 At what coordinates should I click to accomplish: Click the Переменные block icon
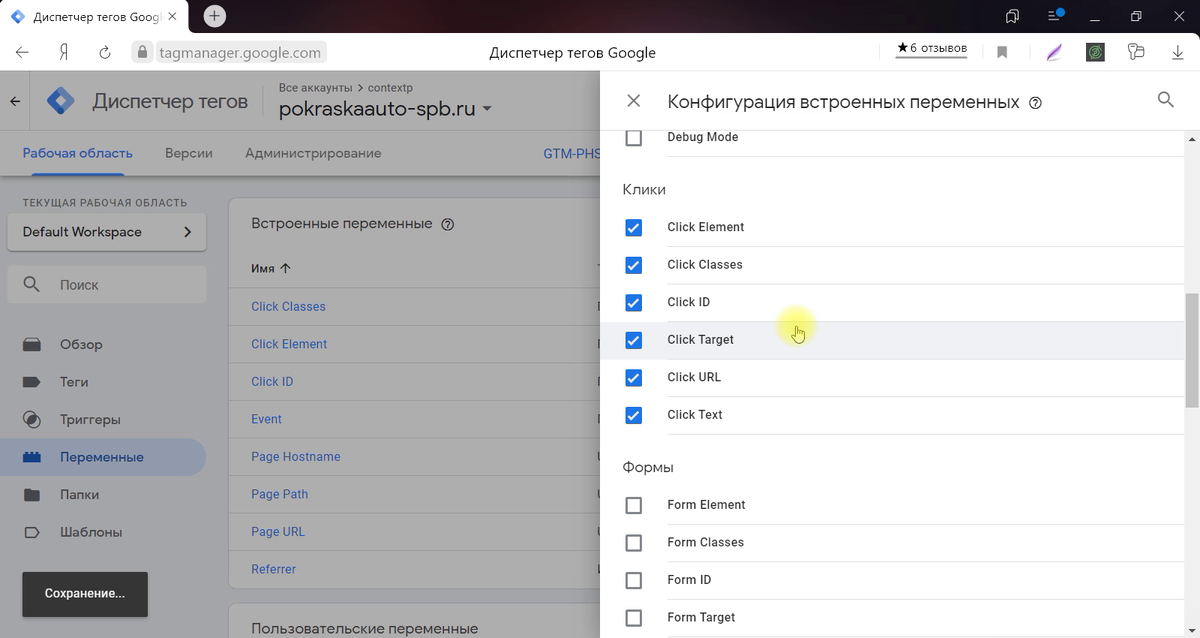tap(32, 457)
